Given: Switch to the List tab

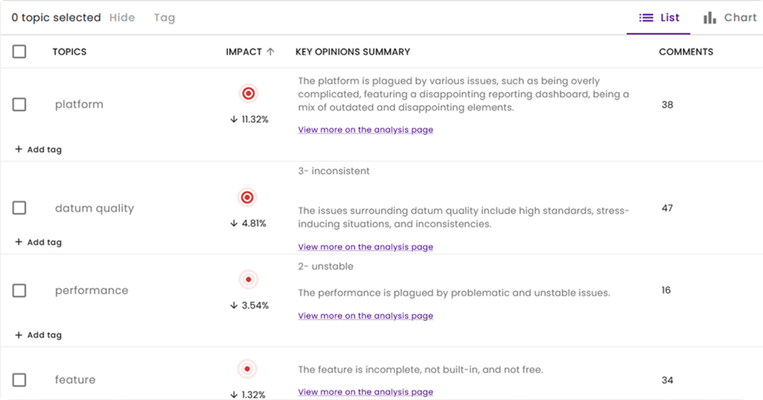Looking at the screenshot, I should 659,18.
